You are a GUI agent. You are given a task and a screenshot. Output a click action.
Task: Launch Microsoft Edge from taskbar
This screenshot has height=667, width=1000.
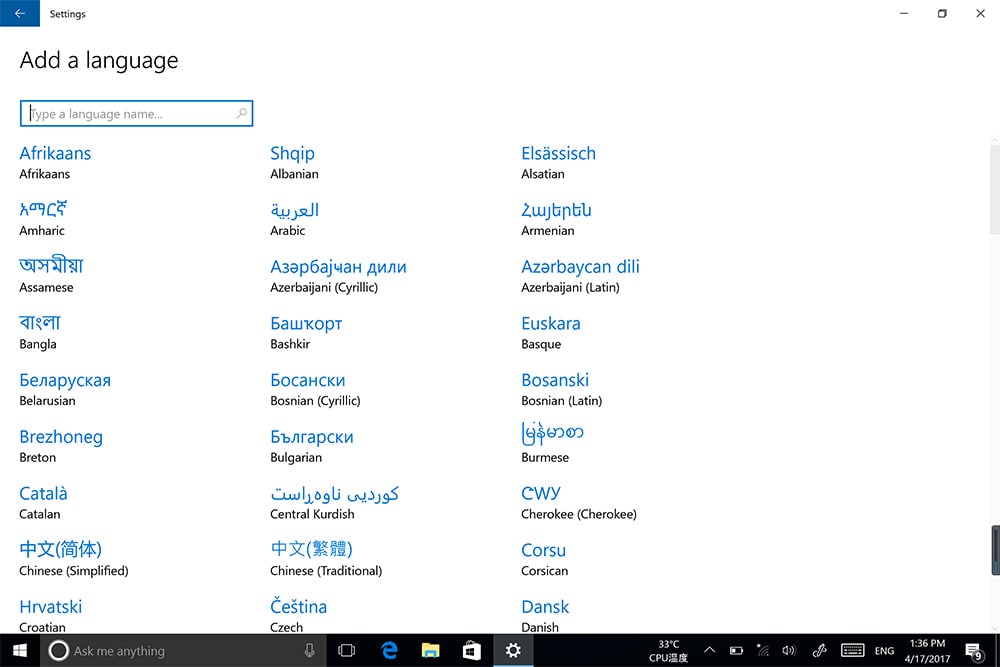pos(389,651)
